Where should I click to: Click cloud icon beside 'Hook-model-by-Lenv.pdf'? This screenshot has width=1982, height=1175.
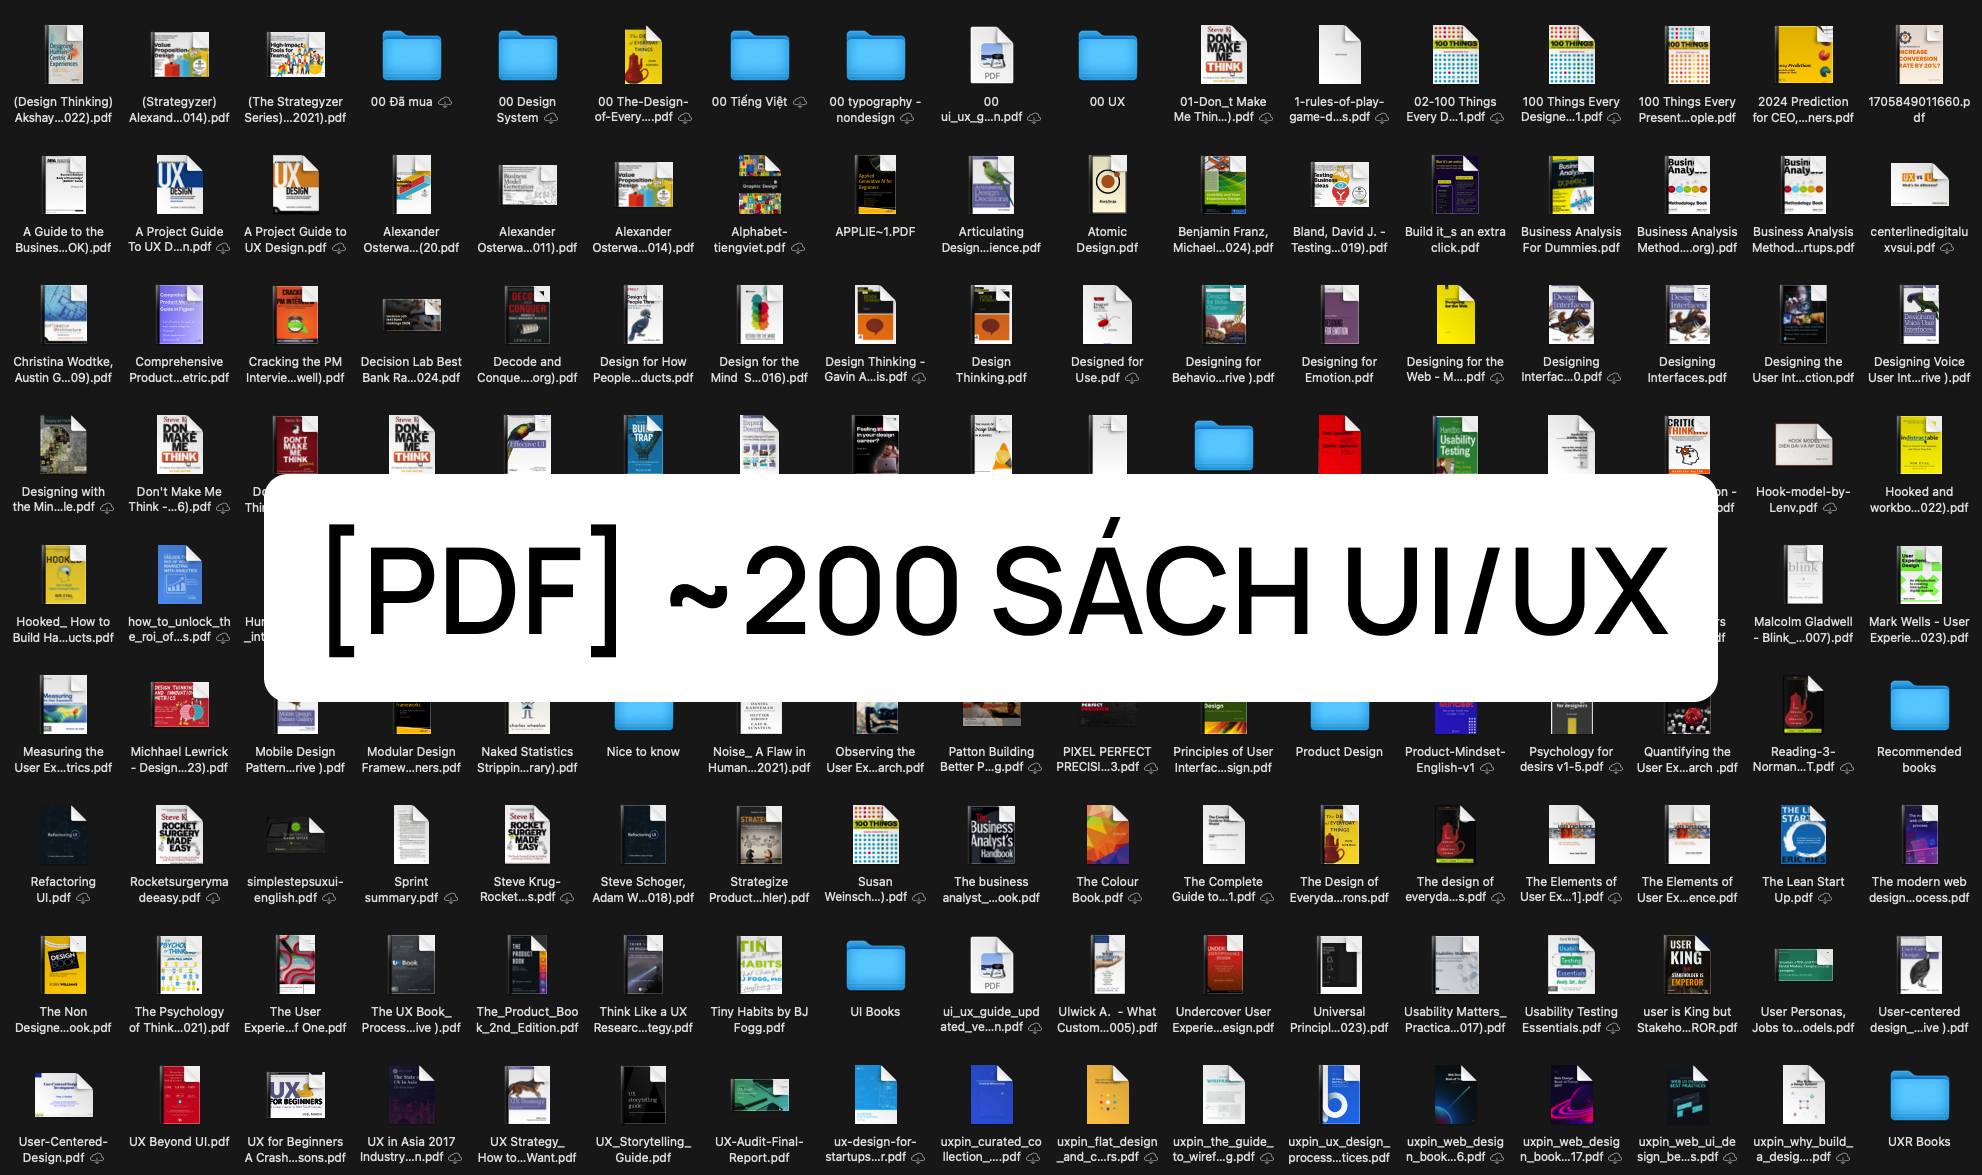(1830, 508)
